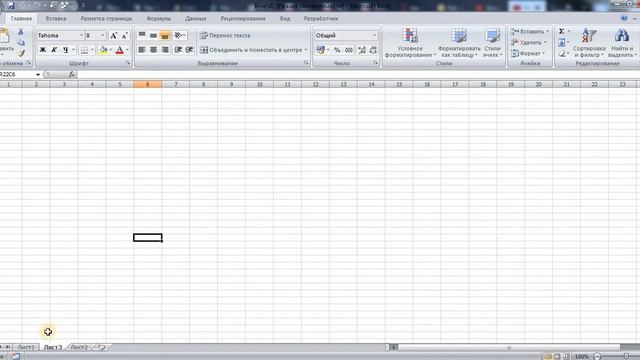Apply the accounting currency format icon
The height and width of the screenshot is (360, 640).
(320, 50)
